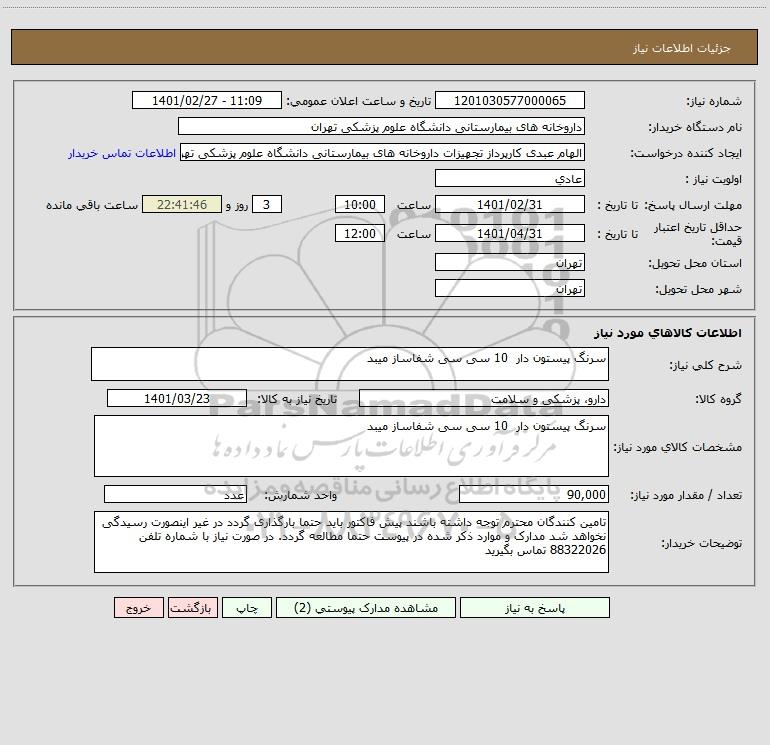
Task: Click the گروه کالا label
Action: pos(718,400)
